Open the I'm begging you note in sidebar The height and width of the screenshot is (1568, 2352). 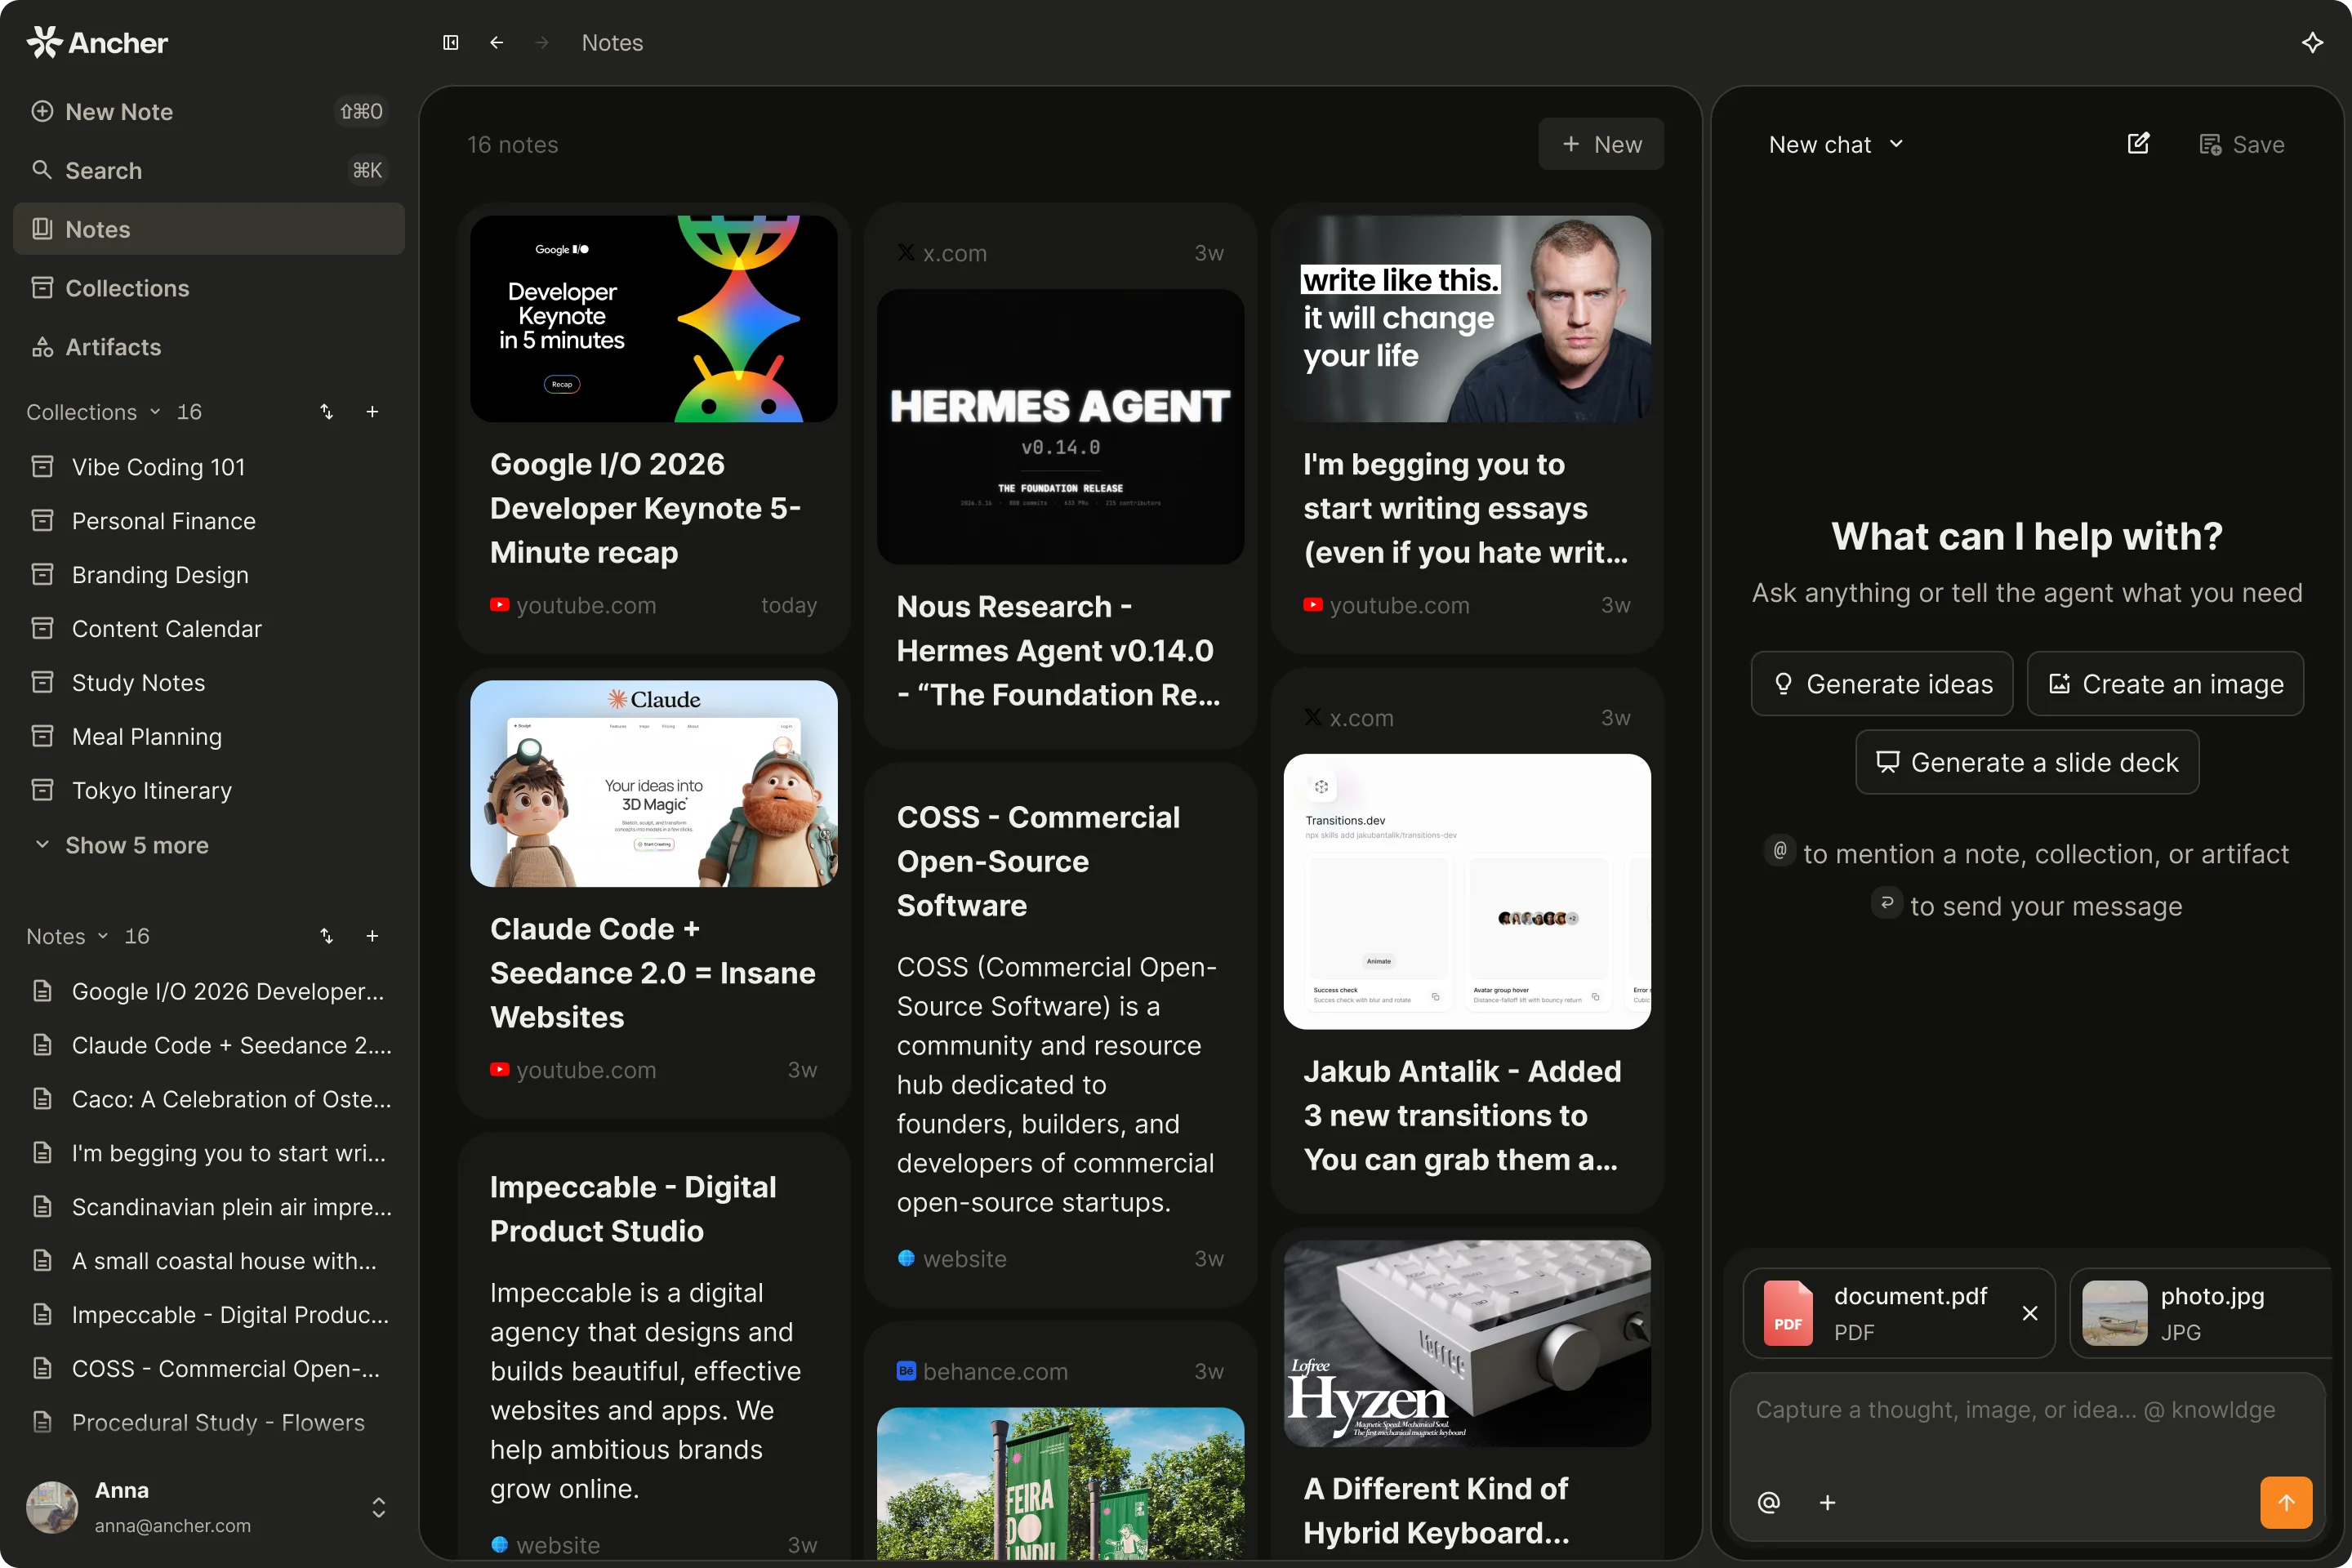209,1154
